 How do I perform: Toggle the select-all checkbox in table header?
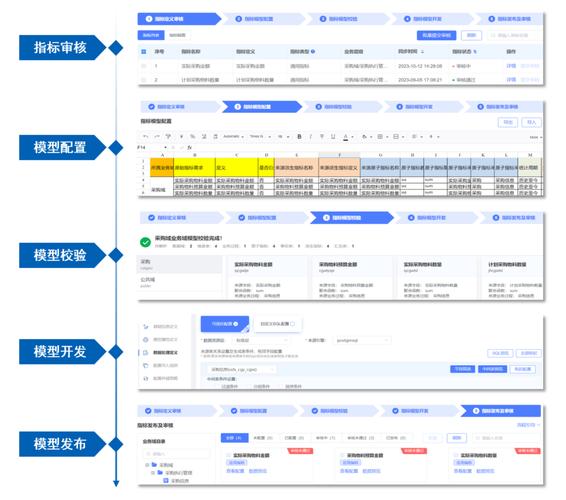(144, 52)
